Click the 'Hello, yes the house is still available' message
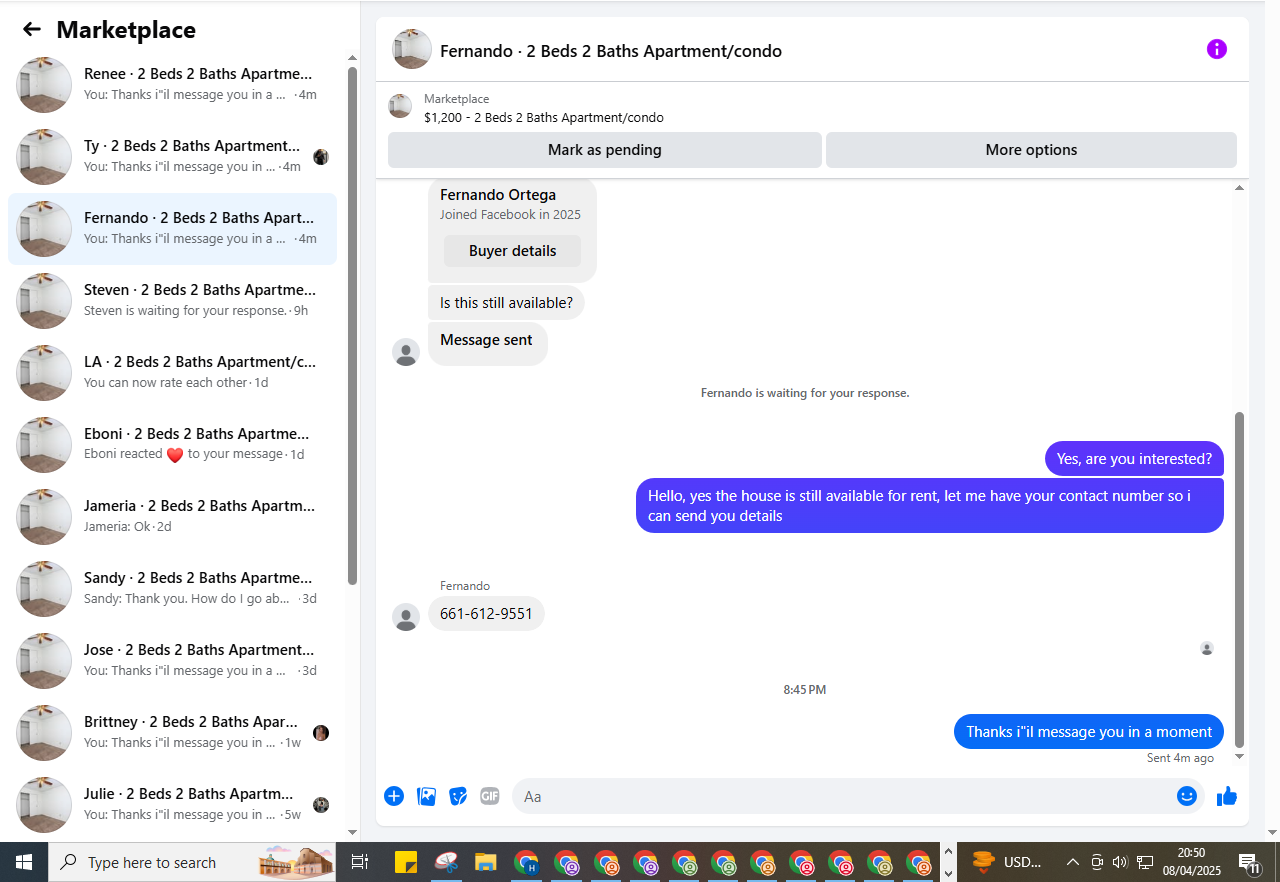 (x=930, y=506)
